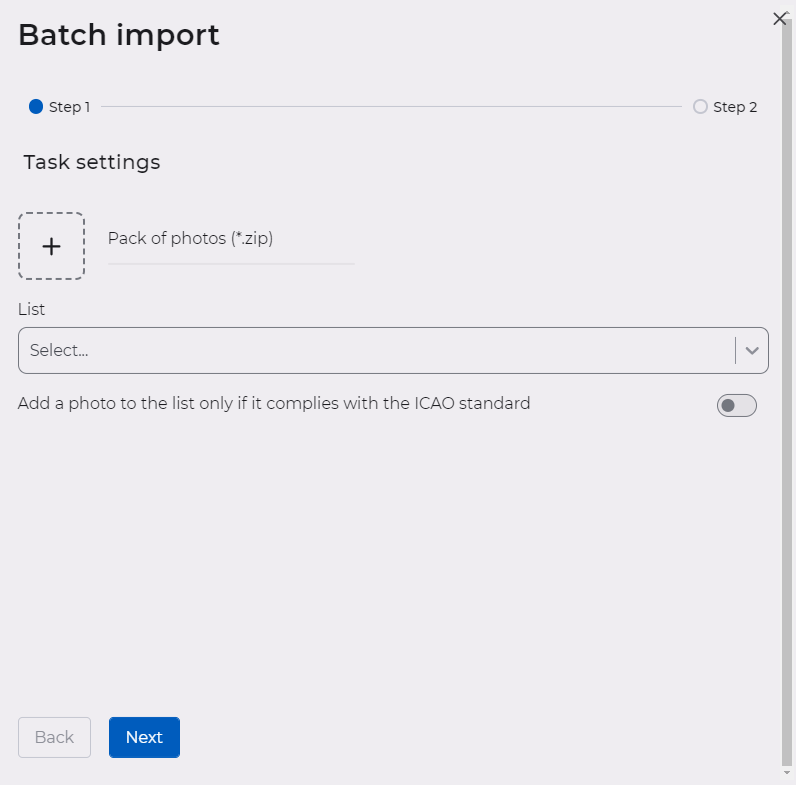The height and width of the screenshot is (785, 796).
Task: Click the plus icon to add zip file
Action: [51, 246]
